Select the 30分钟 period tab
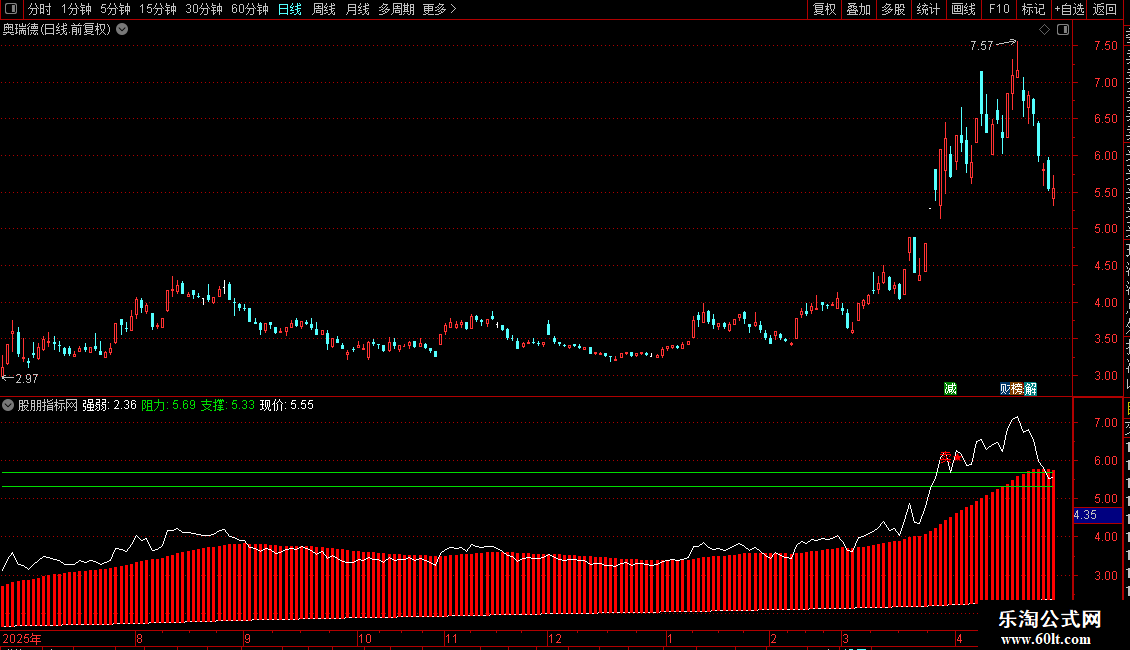The width and height of the screenshot is (1130, 650). 203,9
